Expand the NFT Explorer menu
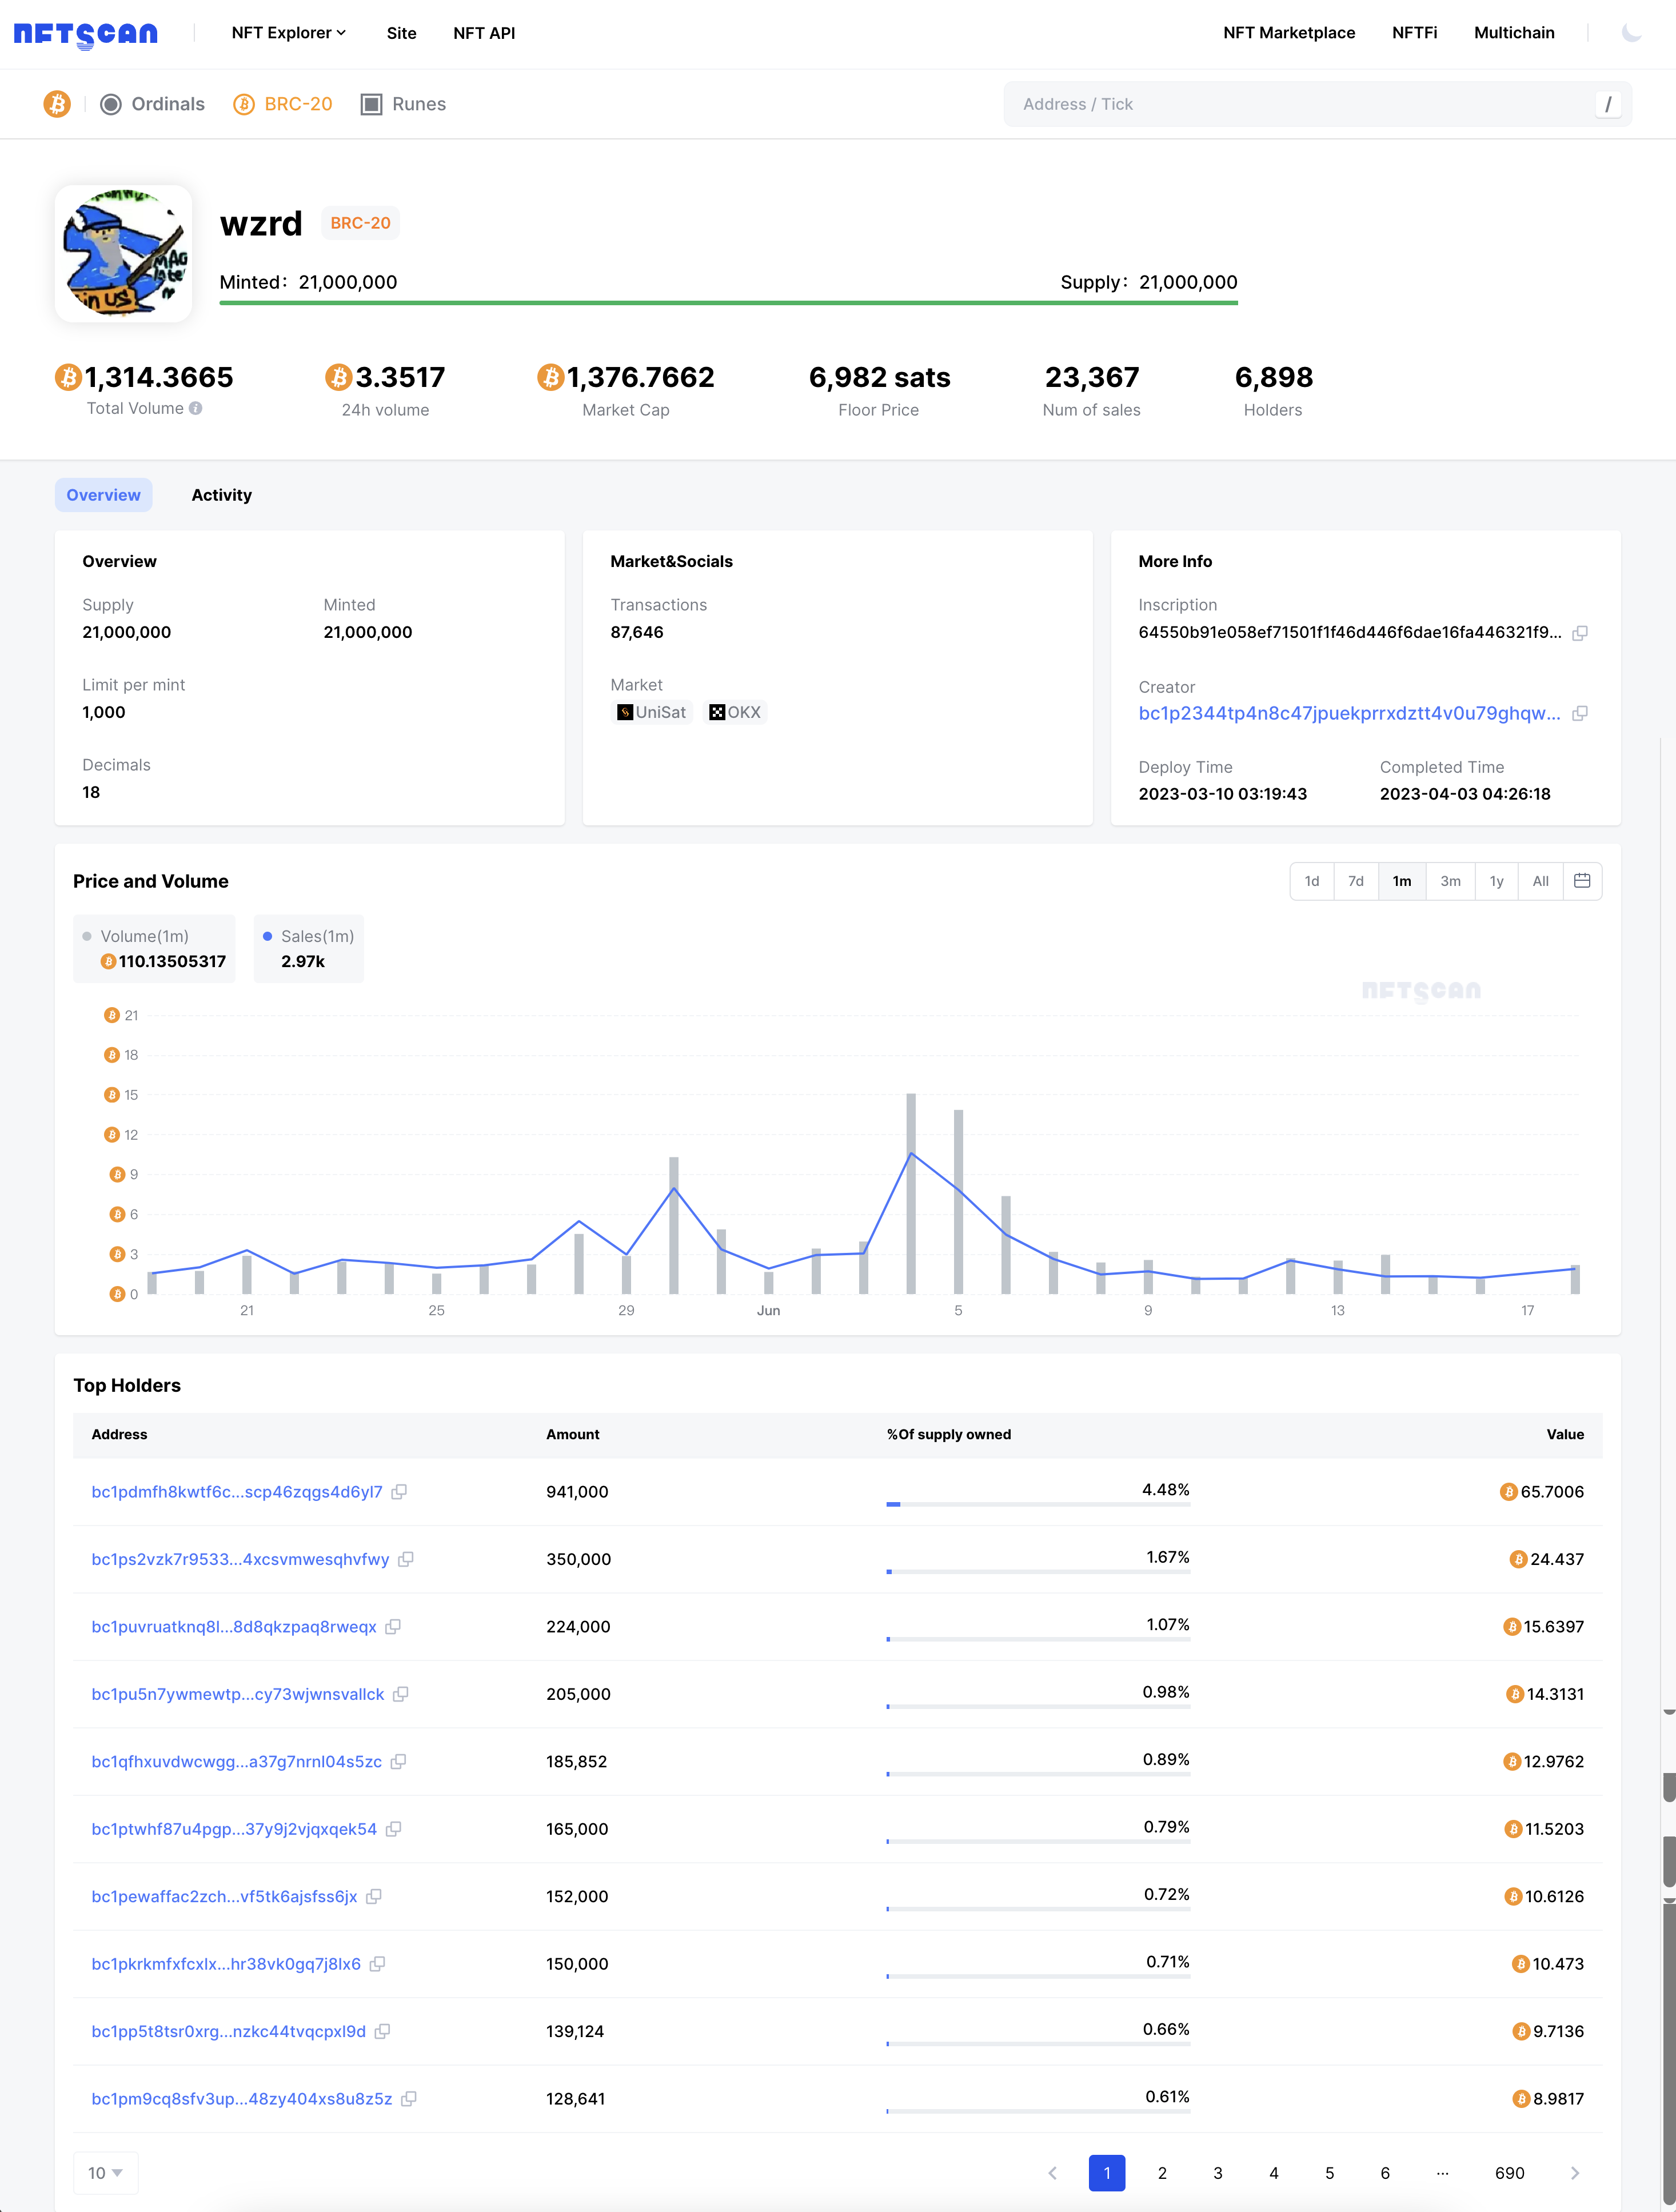The height and width of the screenshot is (2212, 1676). coord(288,33)
